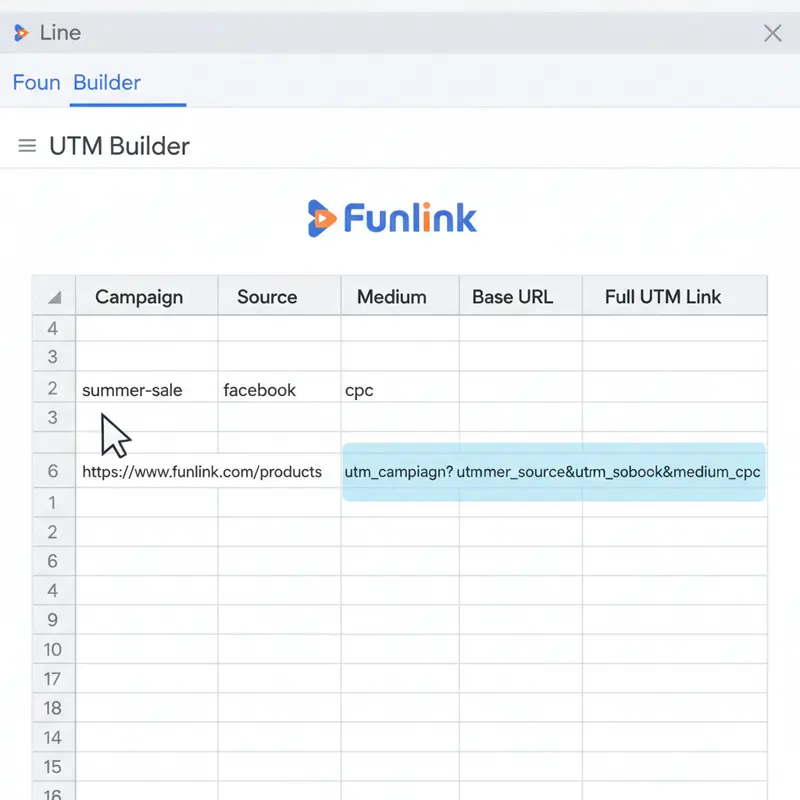Image resolution: width=800 pixels, height=800 pixels.
Task: Switch to the Foun tab
Action: click(36, 83)
